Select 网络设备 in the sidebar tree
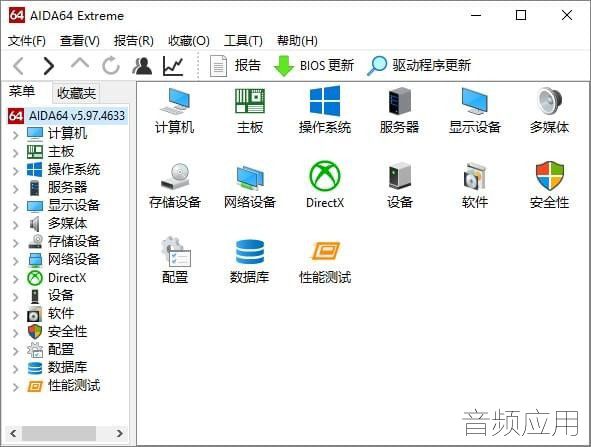 point(73,259)
